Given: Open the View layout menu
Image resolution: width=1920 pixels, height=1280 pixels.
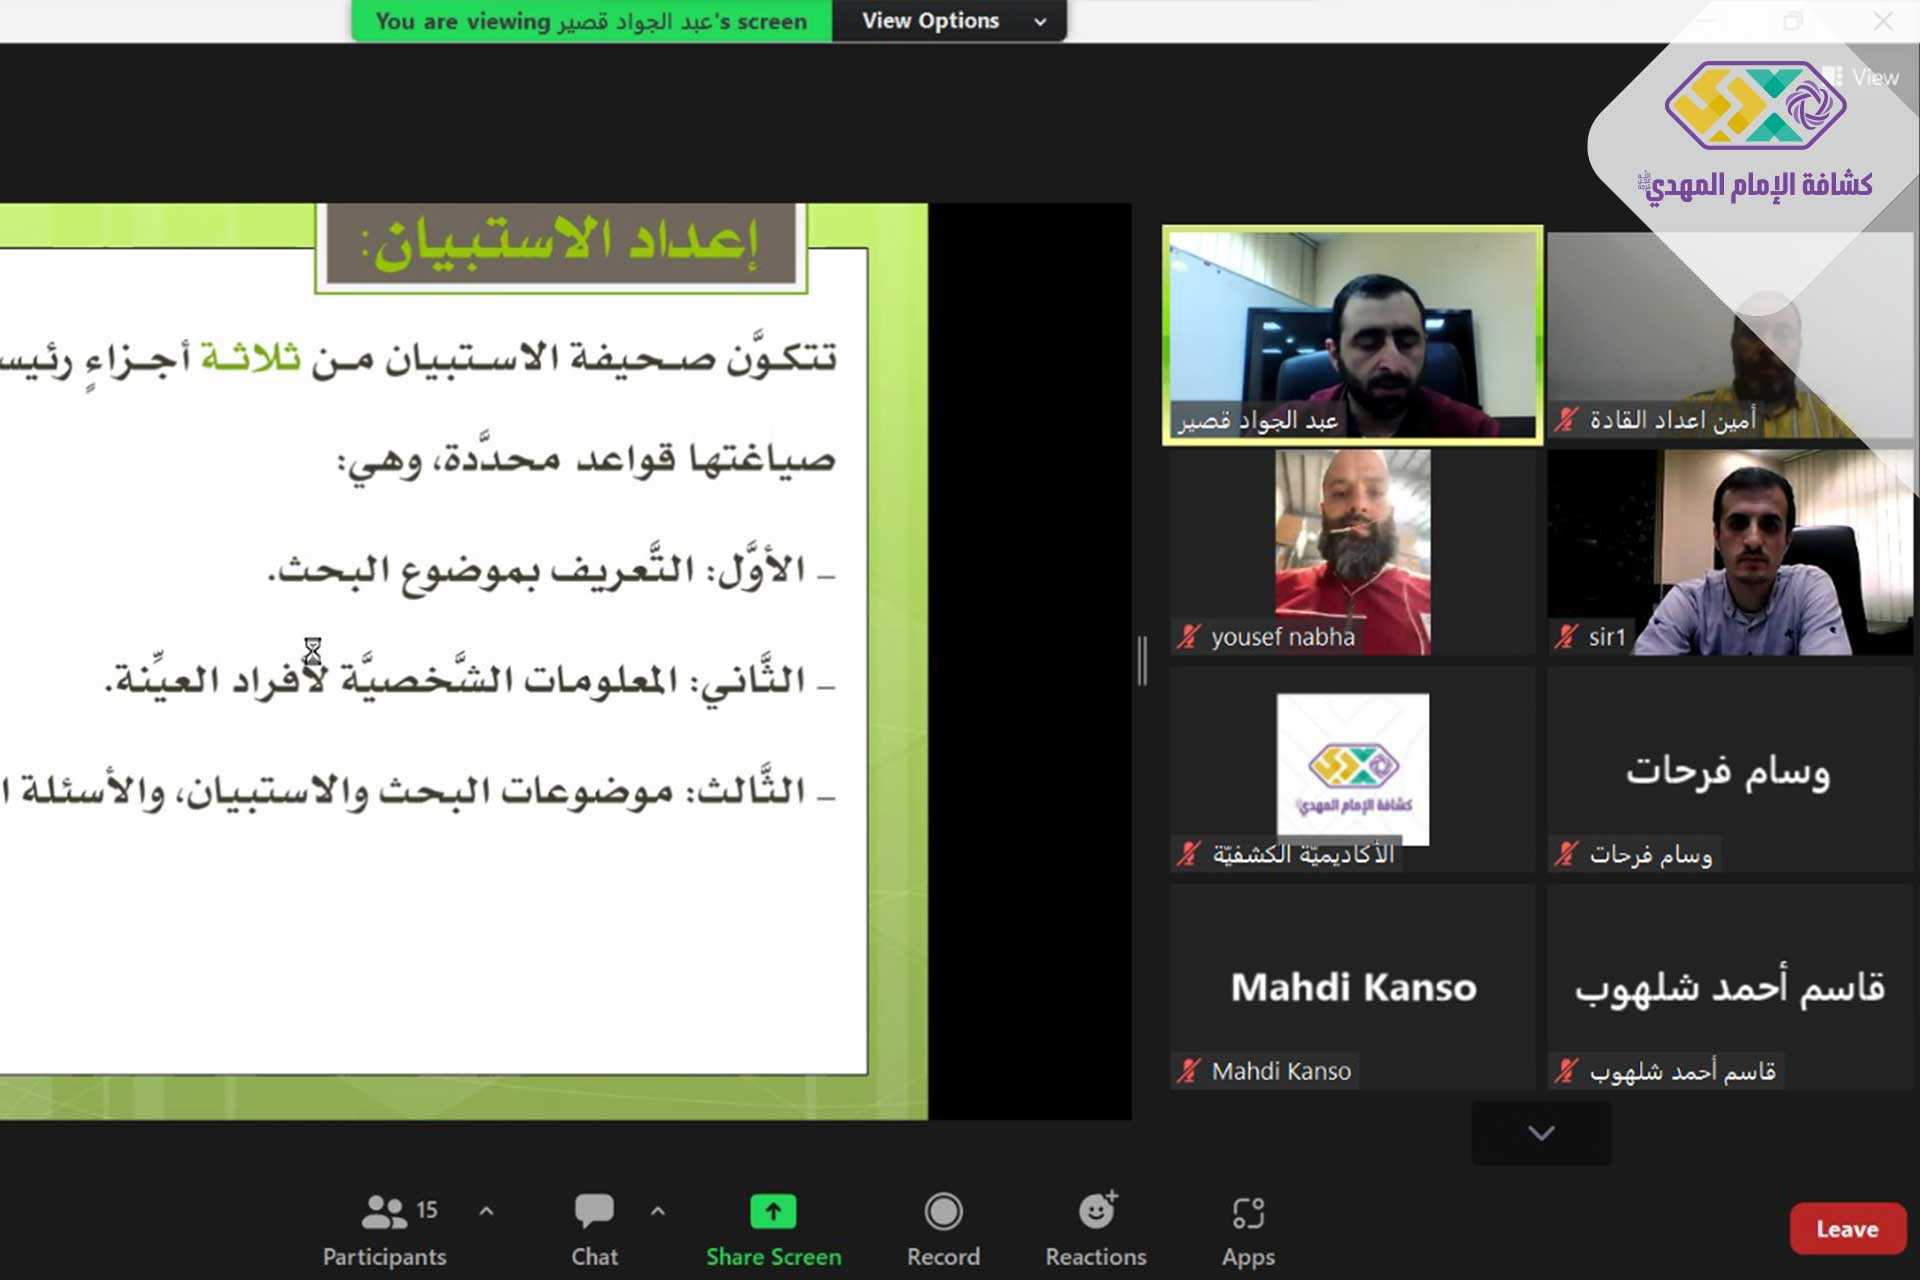Looking at the screenshot, I should [x=1862, y=77].
